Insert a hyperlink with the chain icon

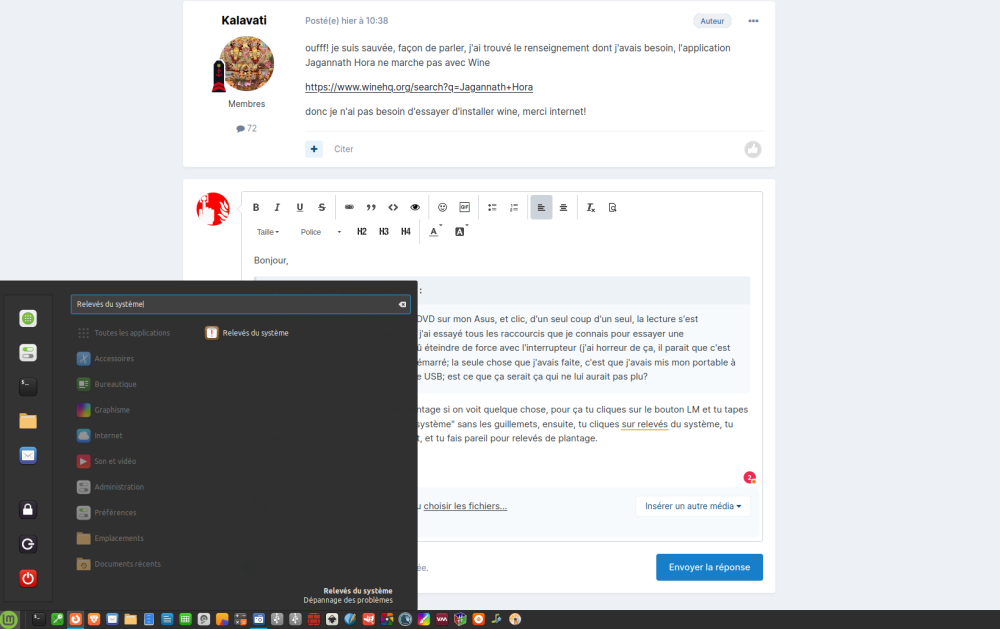[x=348, y=207]
